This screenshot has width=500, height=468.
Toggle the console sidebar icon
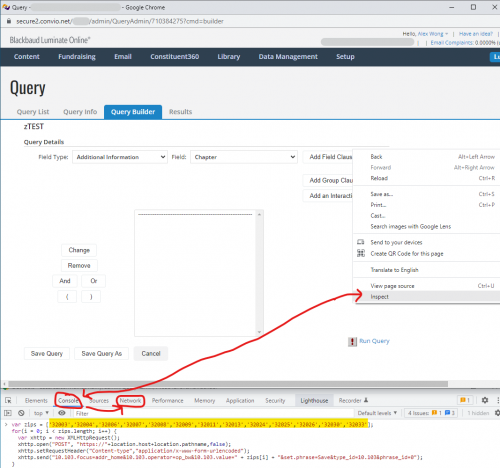pyautogui.click(x=8, y=413)
